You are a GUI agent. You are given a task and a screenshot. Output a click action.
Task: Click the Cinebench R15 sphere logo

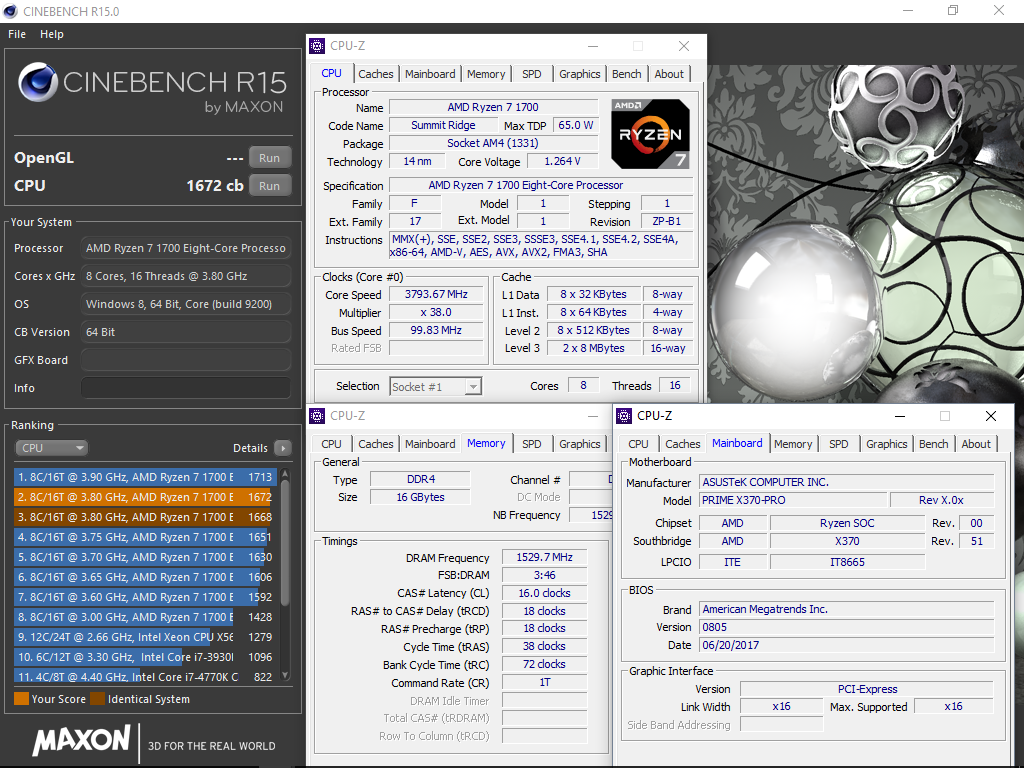[x=38, y=82]
